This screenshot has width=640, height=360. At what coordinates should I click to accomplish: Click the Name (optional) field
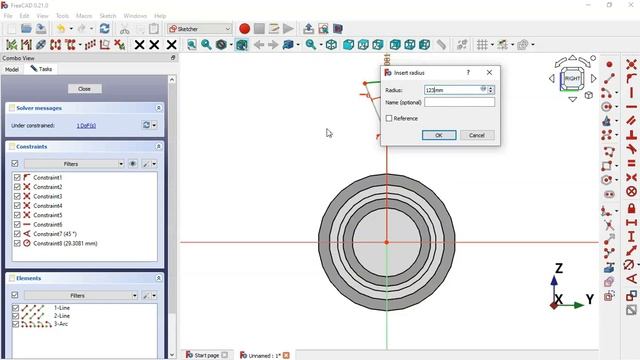pyautogui.click(x=459, y=102)
